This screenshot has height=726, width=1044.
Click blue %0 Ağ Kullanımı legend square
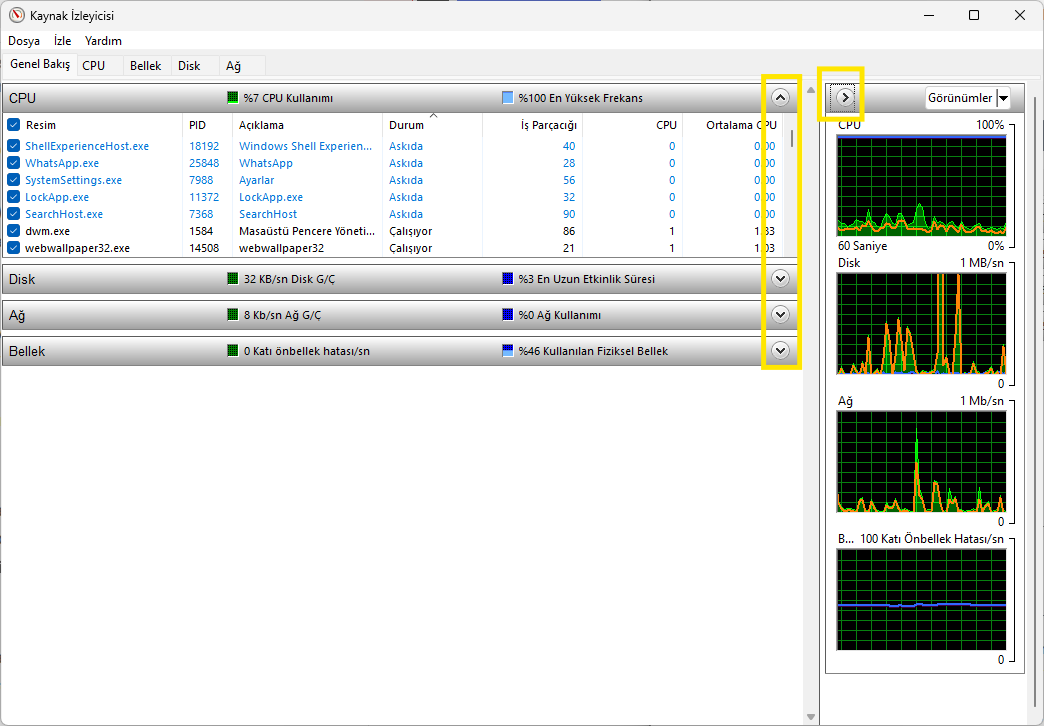[507, 314]
